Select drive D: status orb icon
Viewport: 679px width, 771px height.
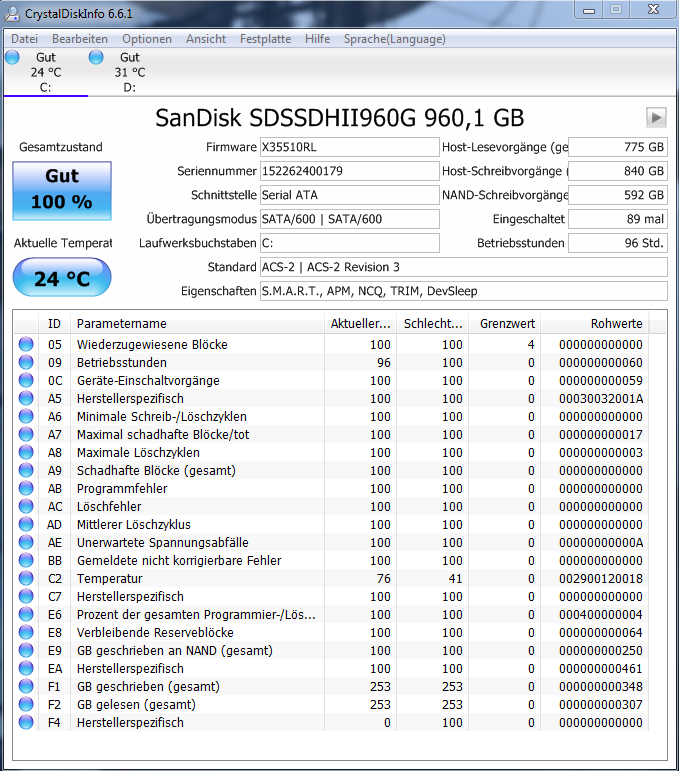96,57
